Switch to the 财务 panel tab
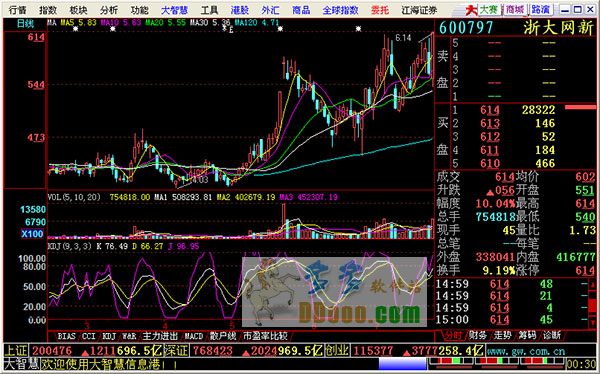 pos(478,335)
